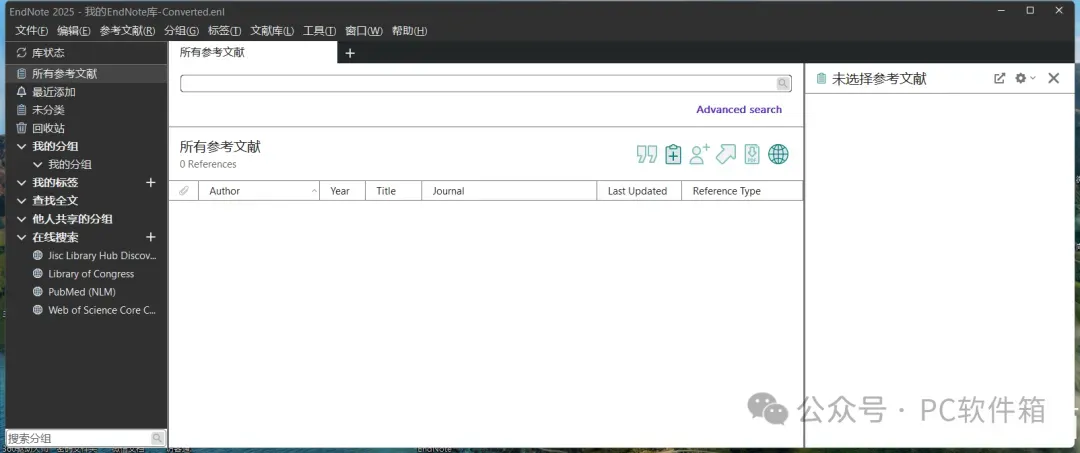
Task: Open the 文件(F) menu
Action: point(32,31)
